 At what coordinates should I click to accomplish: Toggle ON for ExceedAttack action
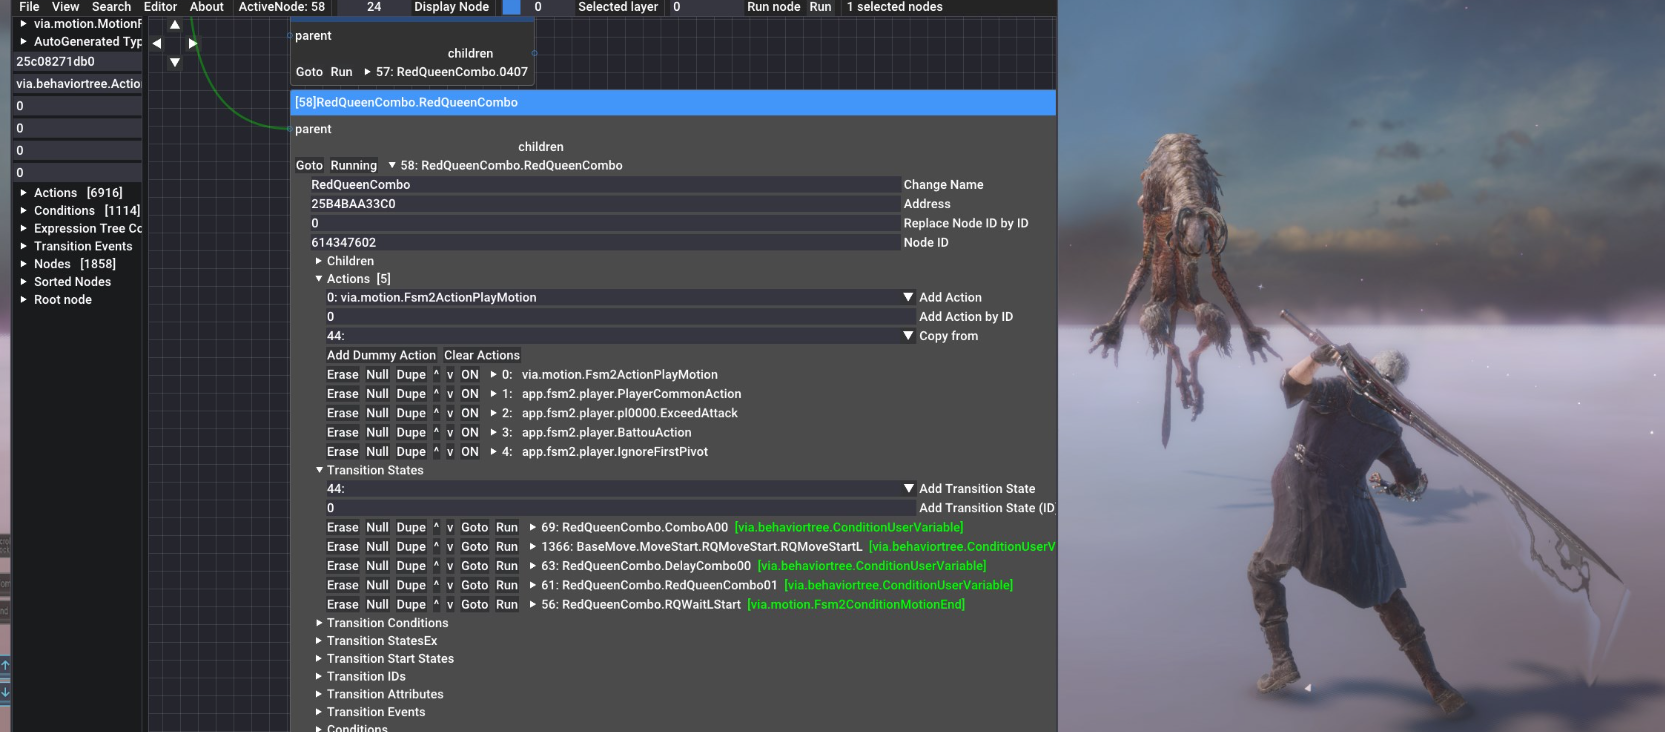click(470, 413)
